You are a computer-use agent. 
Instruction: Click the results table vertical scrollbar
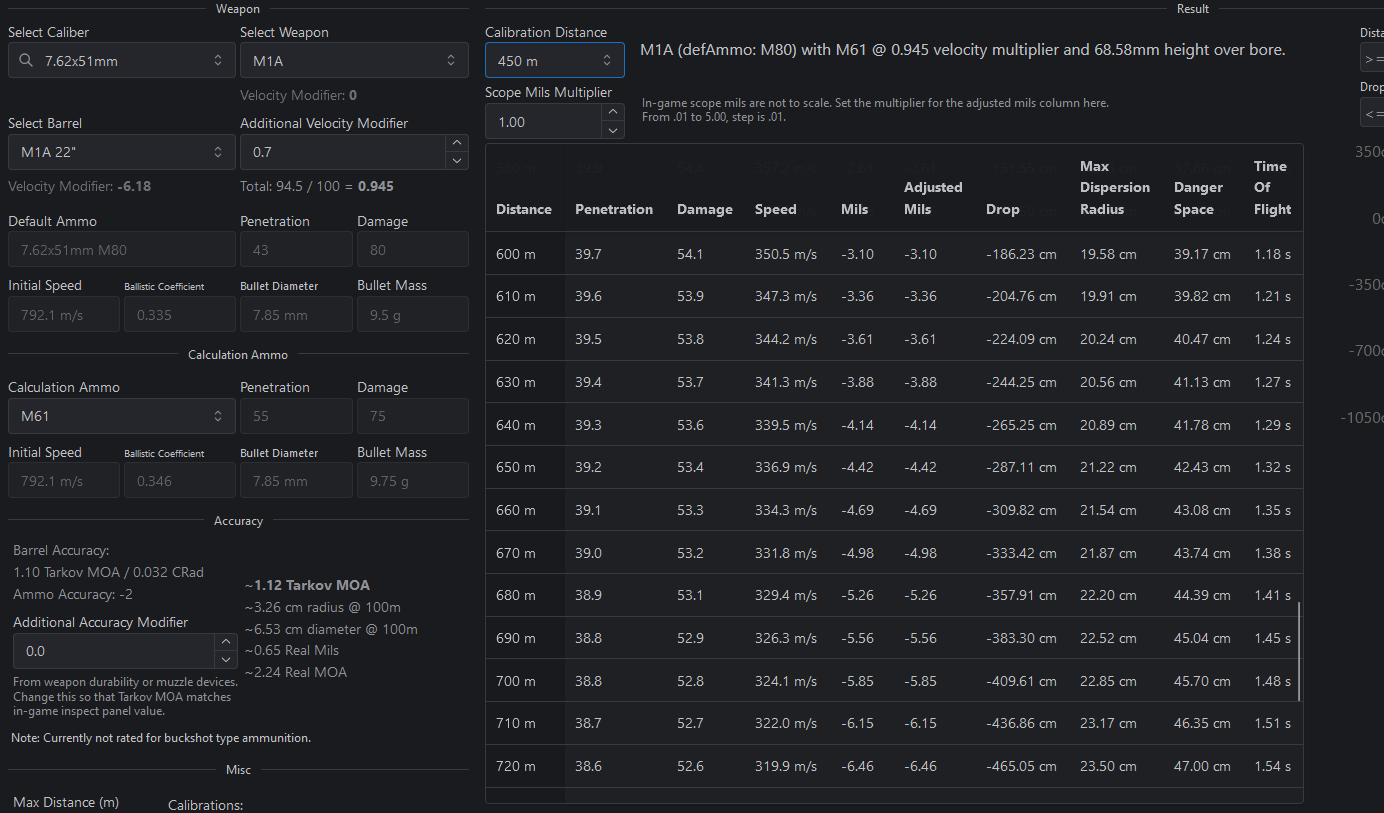pos(1299,652)
